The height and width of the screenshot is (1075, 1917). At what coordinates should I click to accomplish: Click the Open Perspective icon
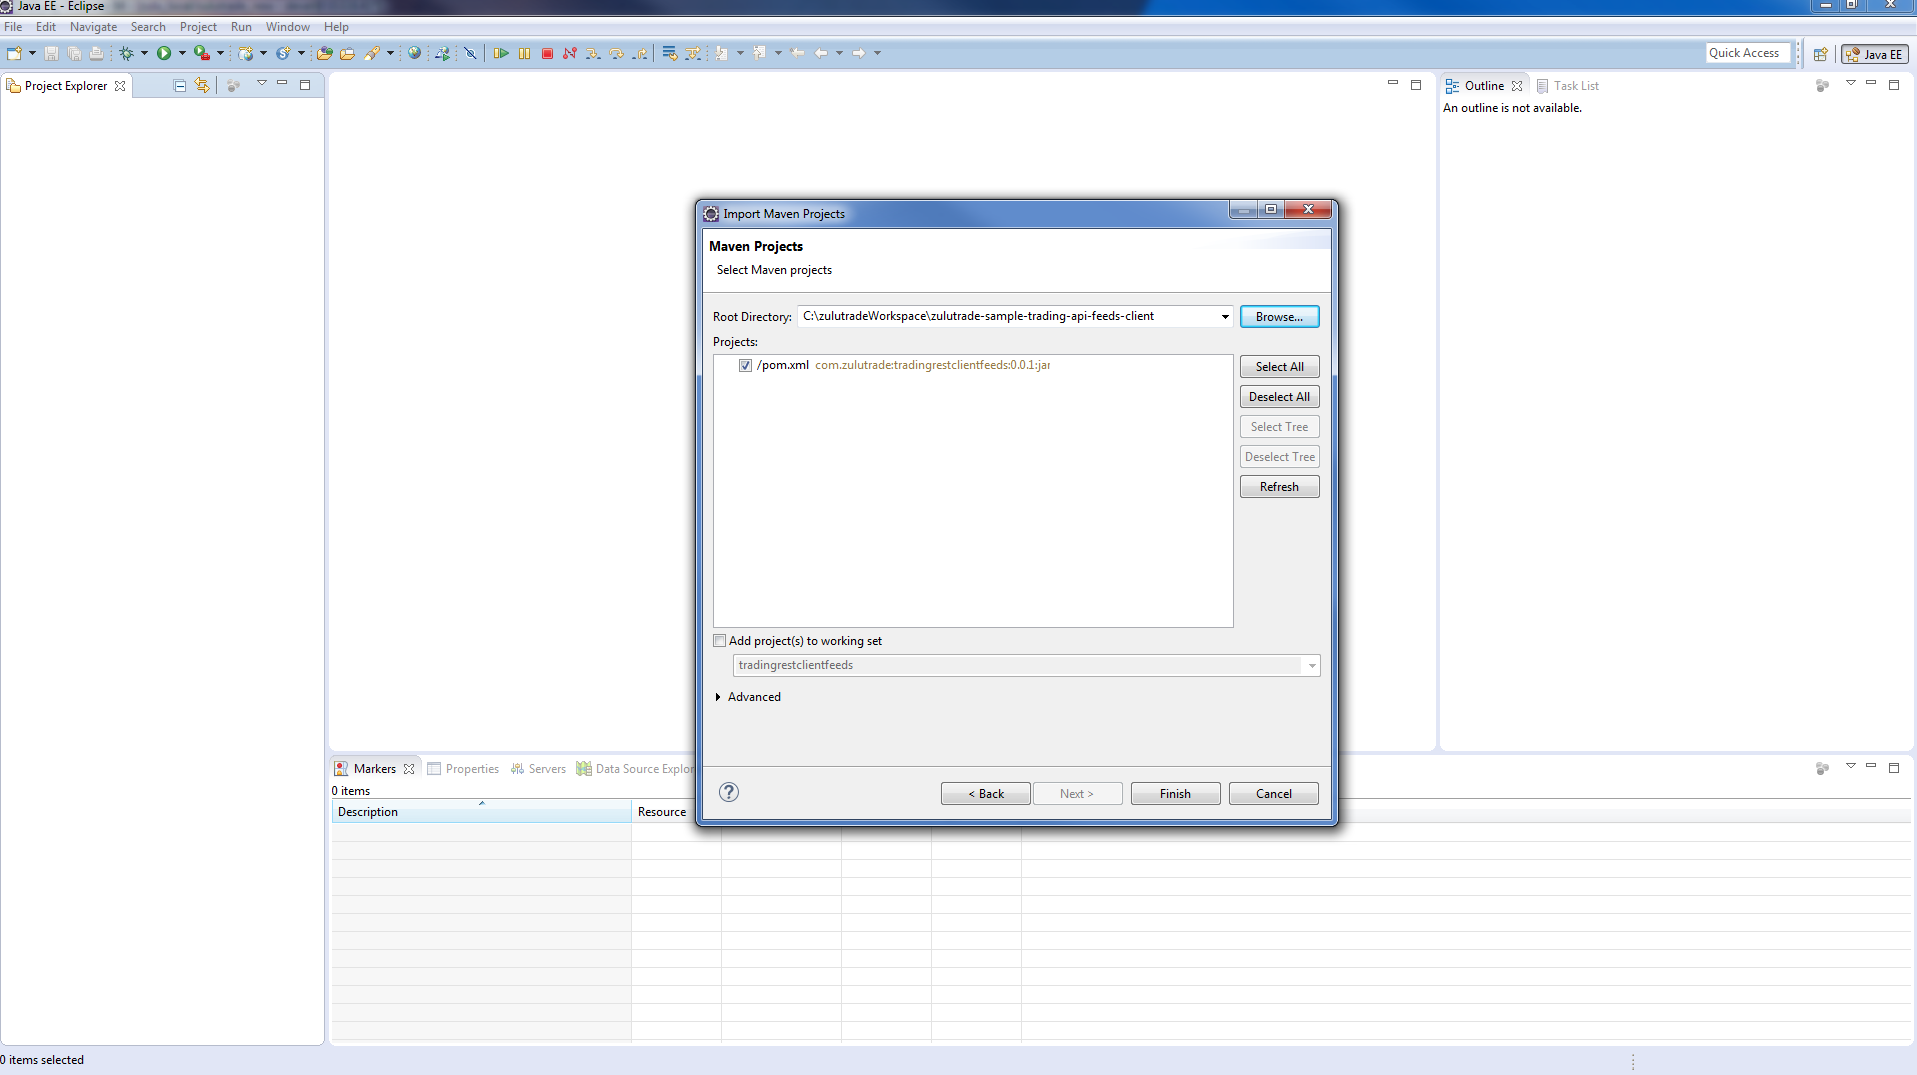click(1820, 54)
